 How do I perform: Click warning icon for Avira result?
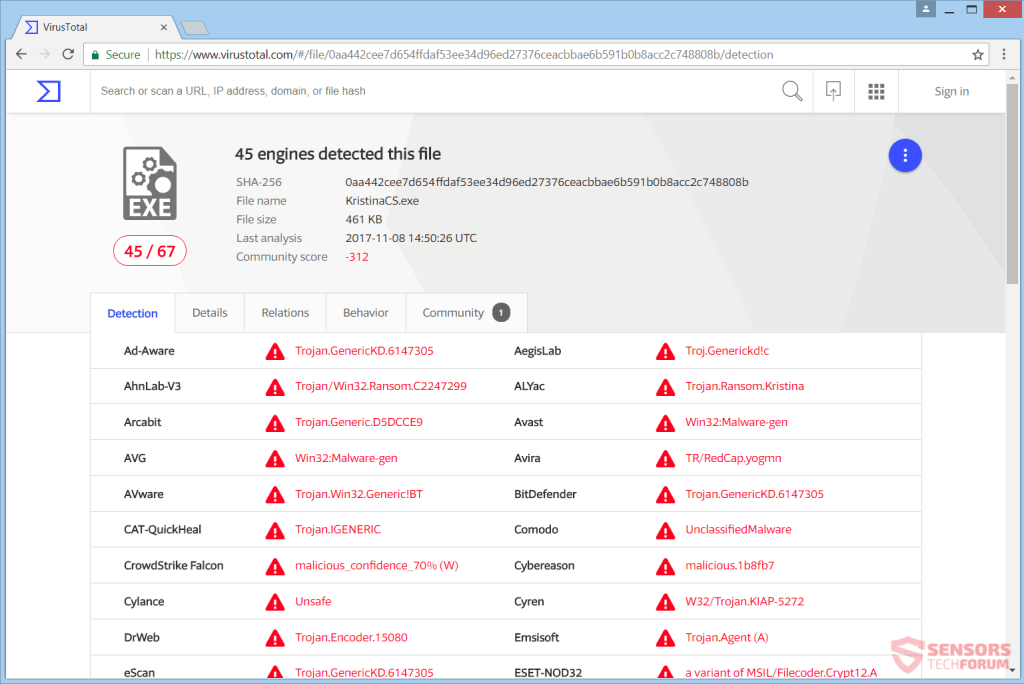click(665, 459)
